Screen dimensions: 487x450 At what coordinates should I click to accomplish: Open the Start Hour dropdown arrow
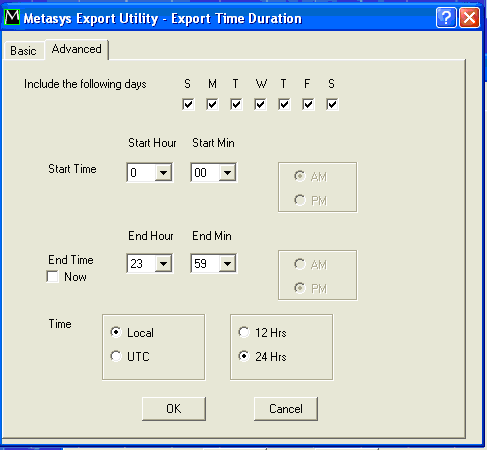pyautogui.click(x=163, y=172)
